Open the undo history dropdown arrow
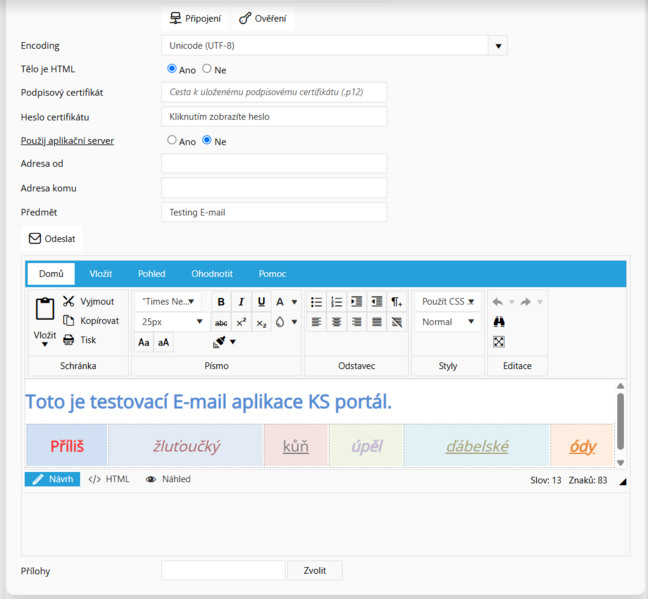 pyautogui.click(x=512, y=302)
